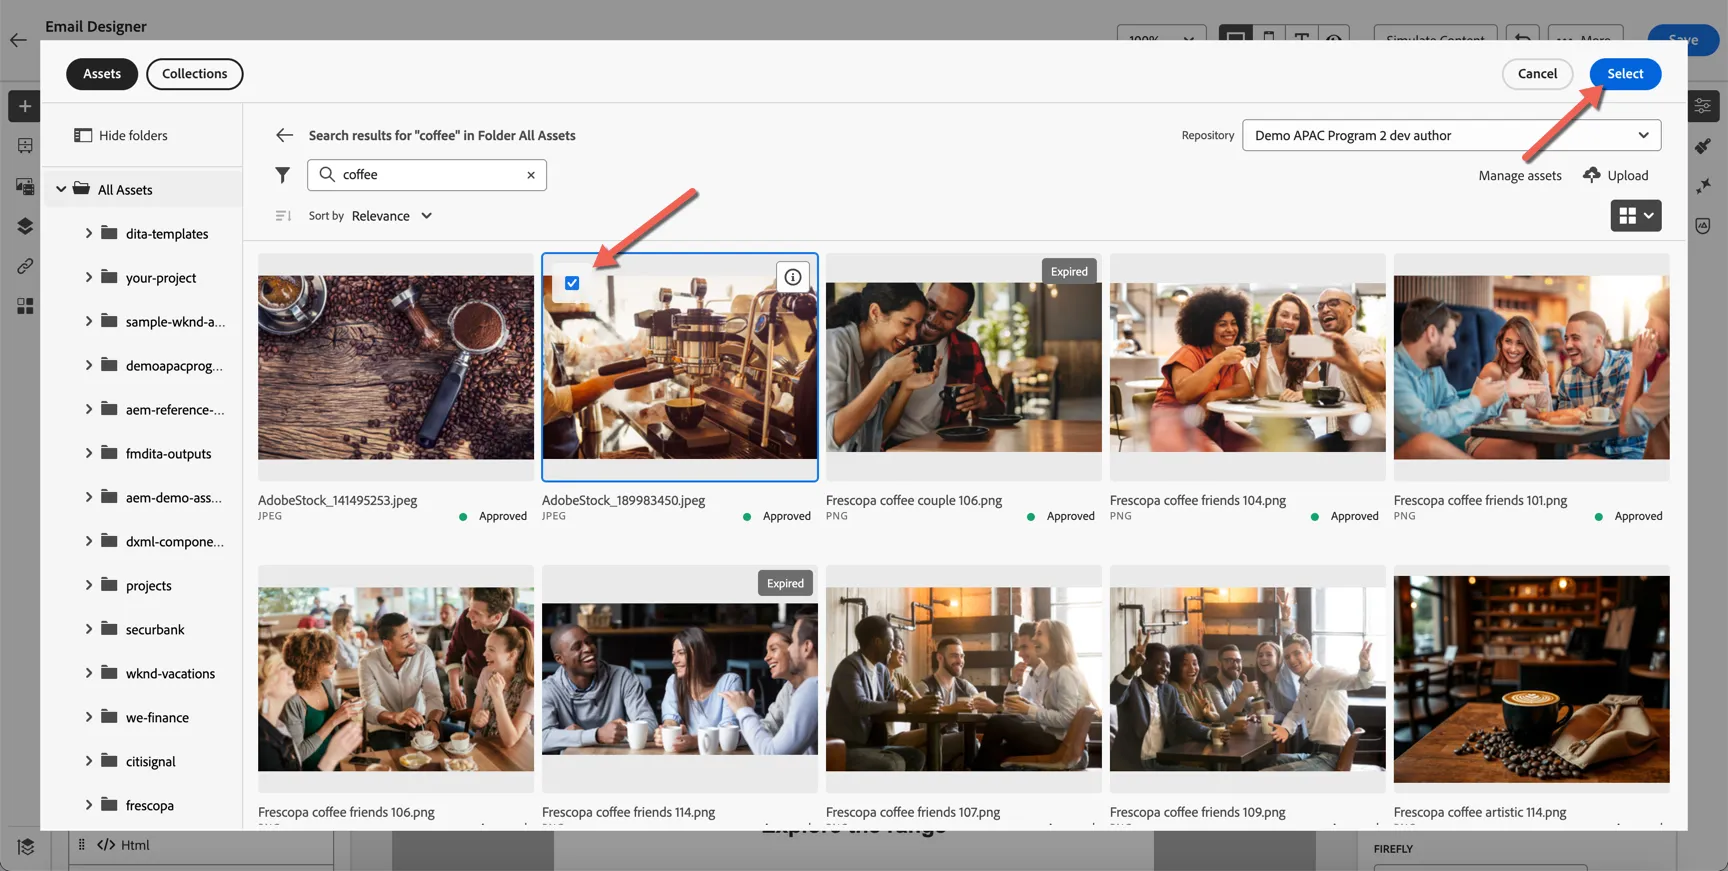Image resolution: width=1728 pixels, height=871 pixels.
Task: Switch to the Assets tab
Action: point(102,74)
